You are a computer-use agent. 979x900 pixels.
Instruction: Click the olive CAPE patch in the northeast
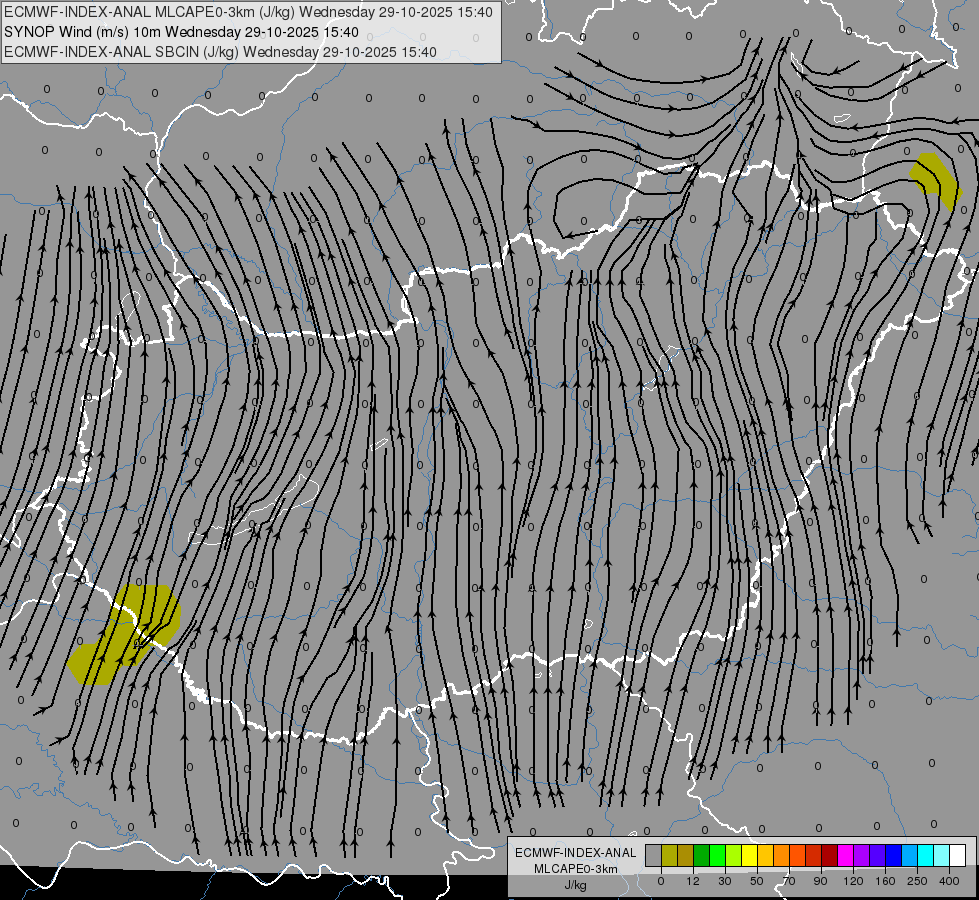pyautogui.click(x=935, y=180)
